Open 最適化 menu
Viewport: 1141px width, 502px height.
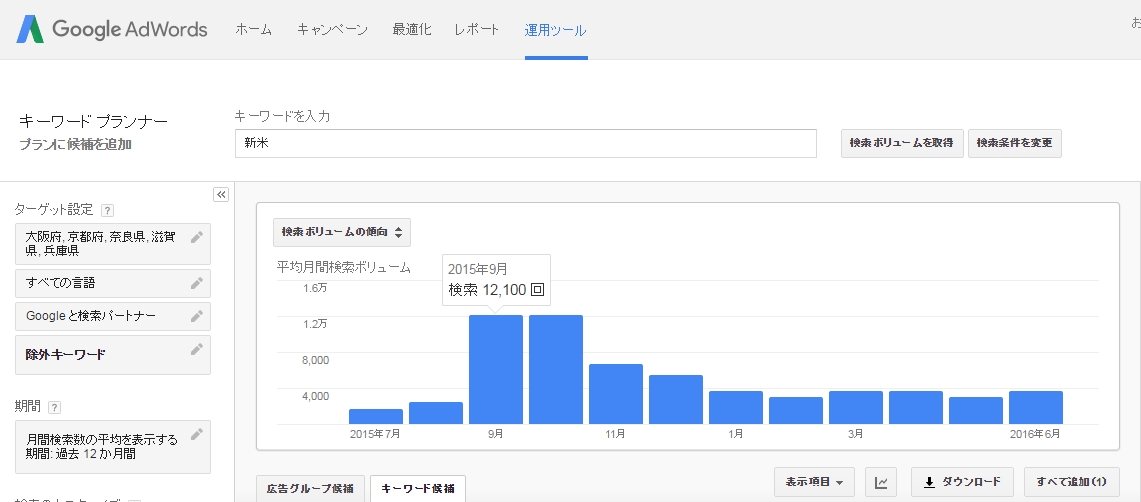[411, 30]
